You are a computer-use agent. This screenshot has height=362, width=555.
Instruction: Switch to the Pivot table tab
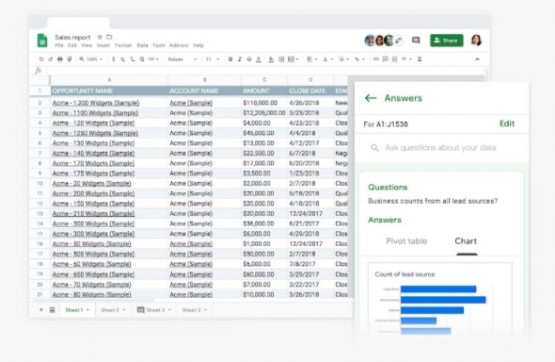point(406,241)
